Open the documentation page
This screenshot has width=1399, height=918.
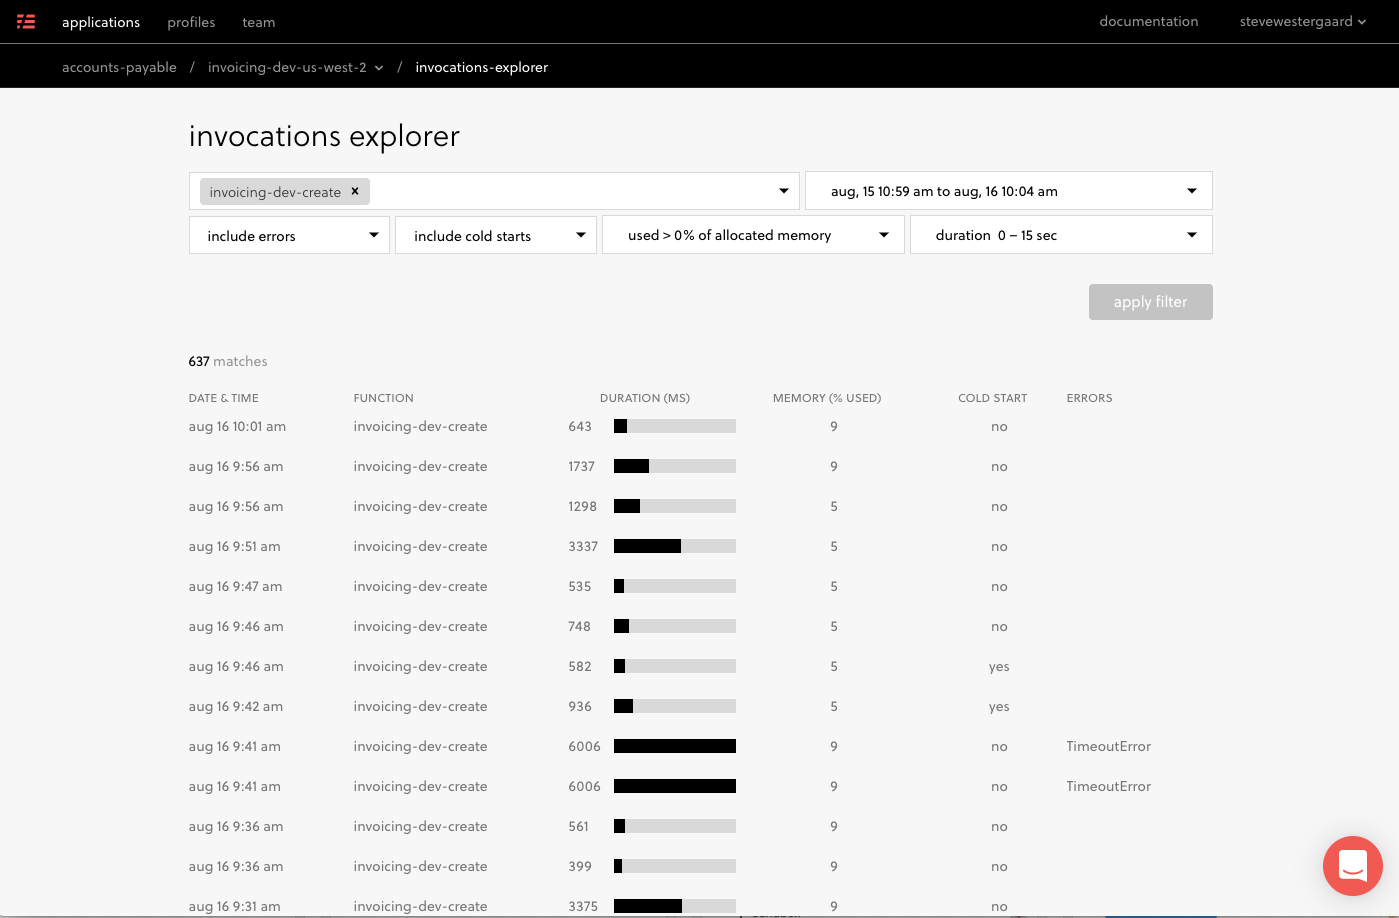1148,21
